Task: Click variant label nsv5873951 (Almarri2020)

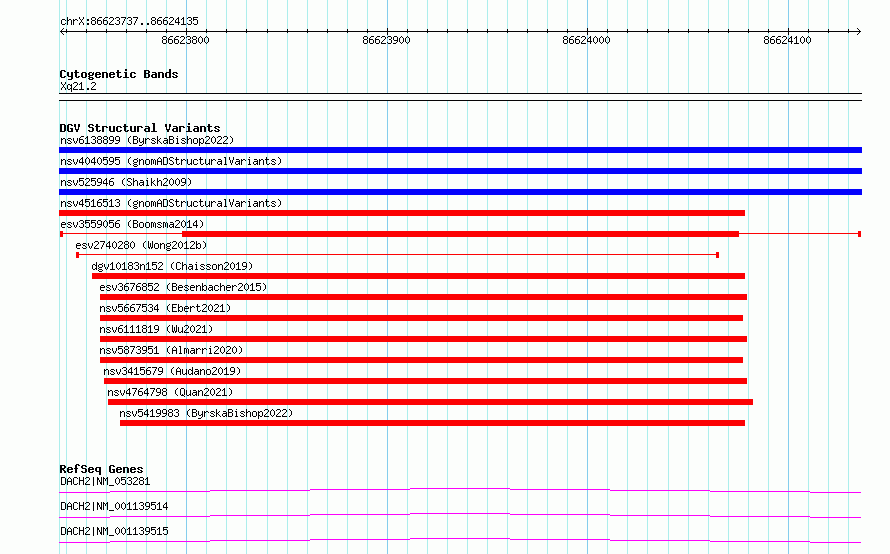Action: 171,350
